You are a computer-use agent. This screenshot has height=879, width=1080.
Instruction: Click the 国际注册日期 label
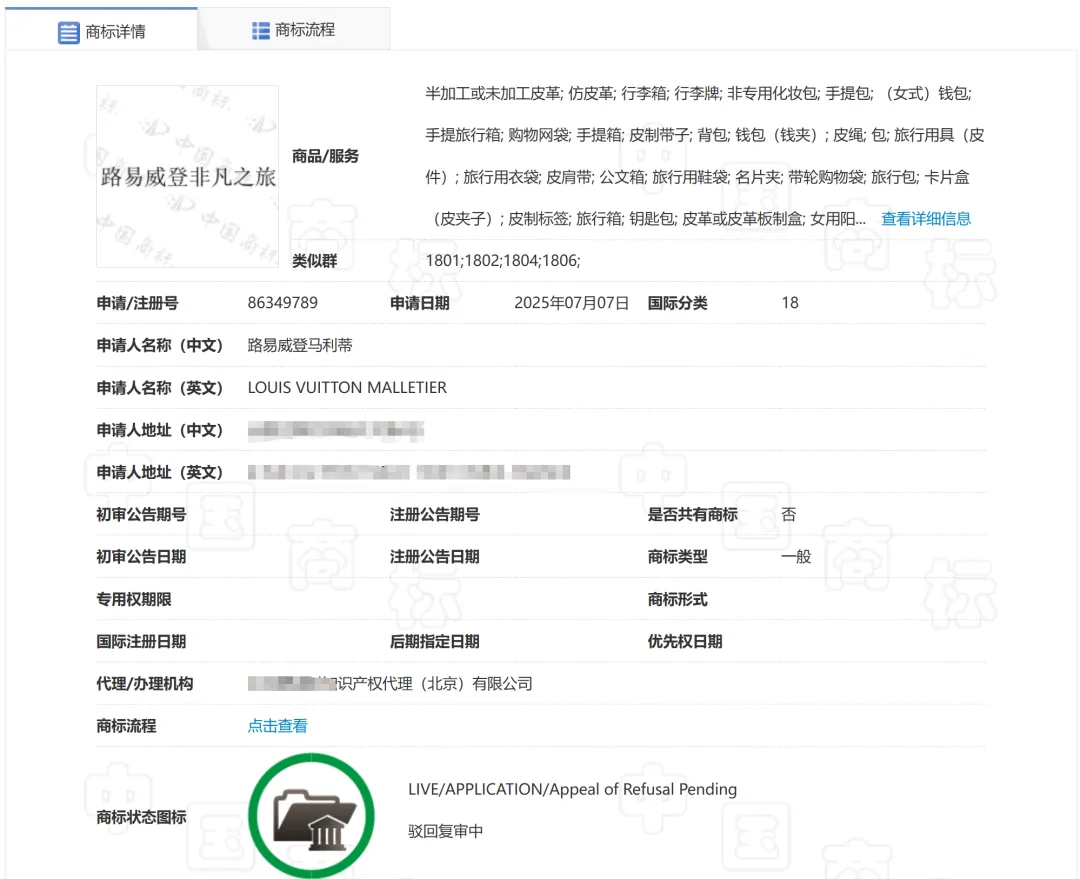click(141, 641)
